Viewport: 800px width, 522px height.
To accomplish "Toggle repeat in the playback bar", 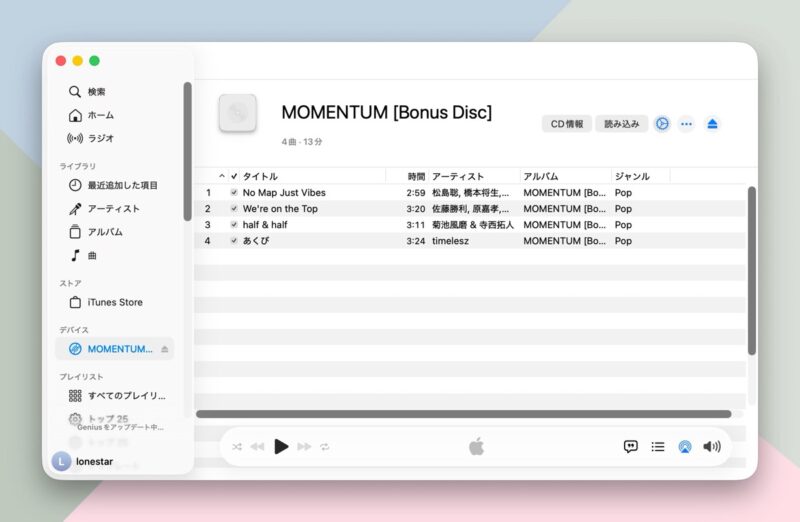I will 325,447.
